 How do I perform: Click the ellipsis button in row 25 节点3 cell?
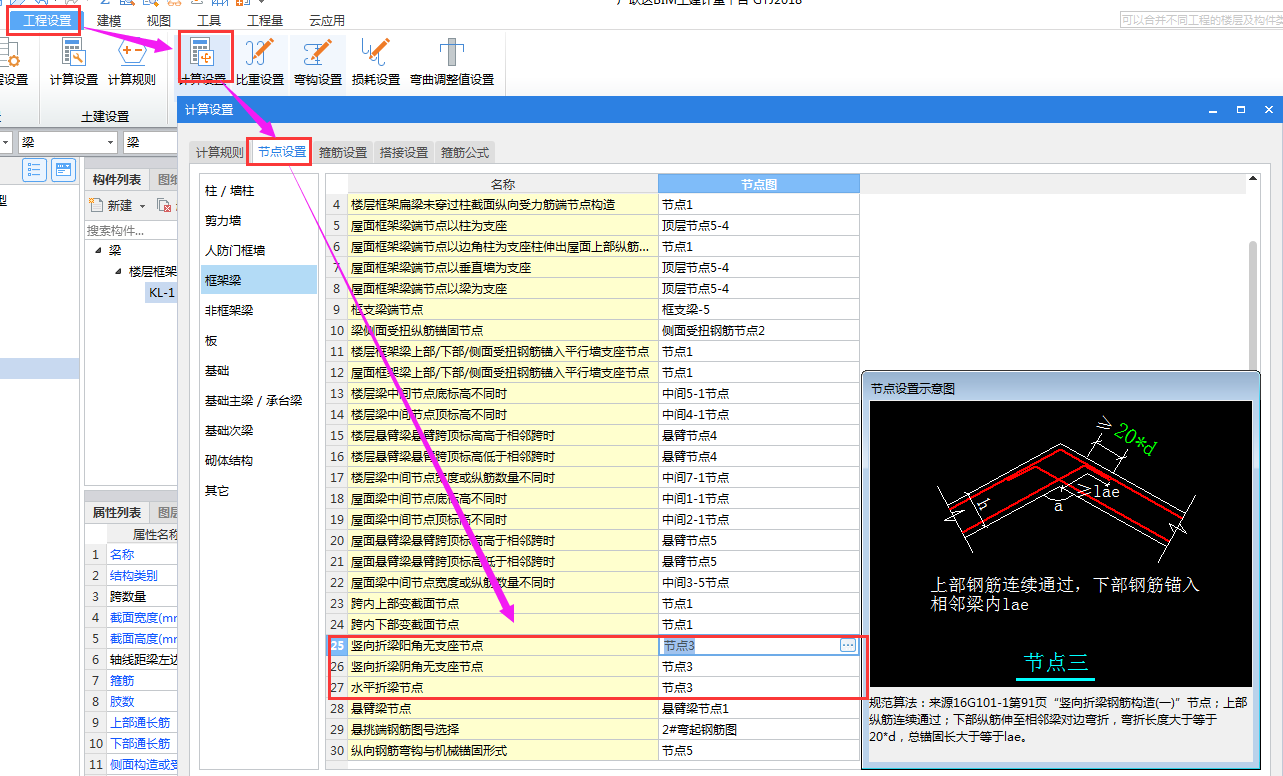(x=848, y=646)
